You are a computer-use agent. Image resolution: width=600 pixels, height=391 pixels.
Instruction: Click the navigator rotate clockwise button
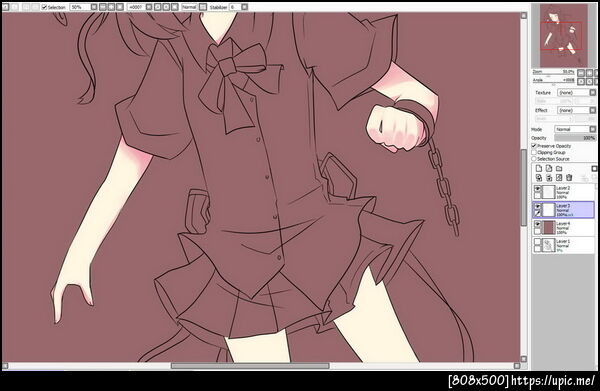[589, 81]
